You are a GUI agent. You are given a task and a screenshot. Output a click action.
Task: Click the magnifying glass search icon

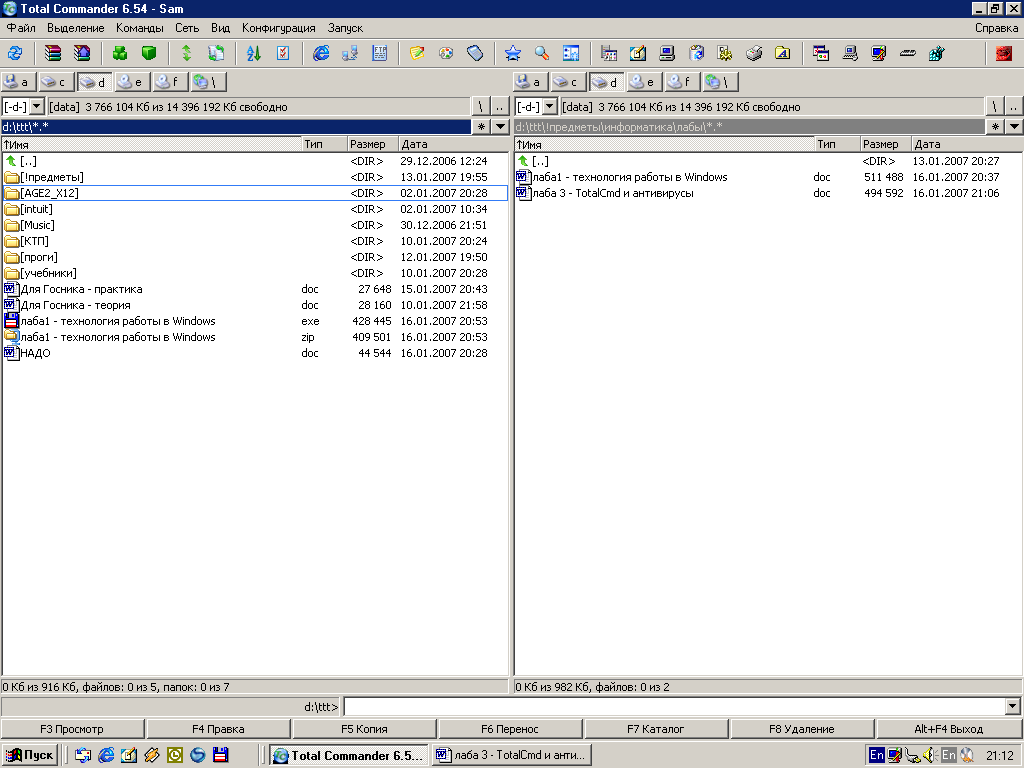pos(542,53)
